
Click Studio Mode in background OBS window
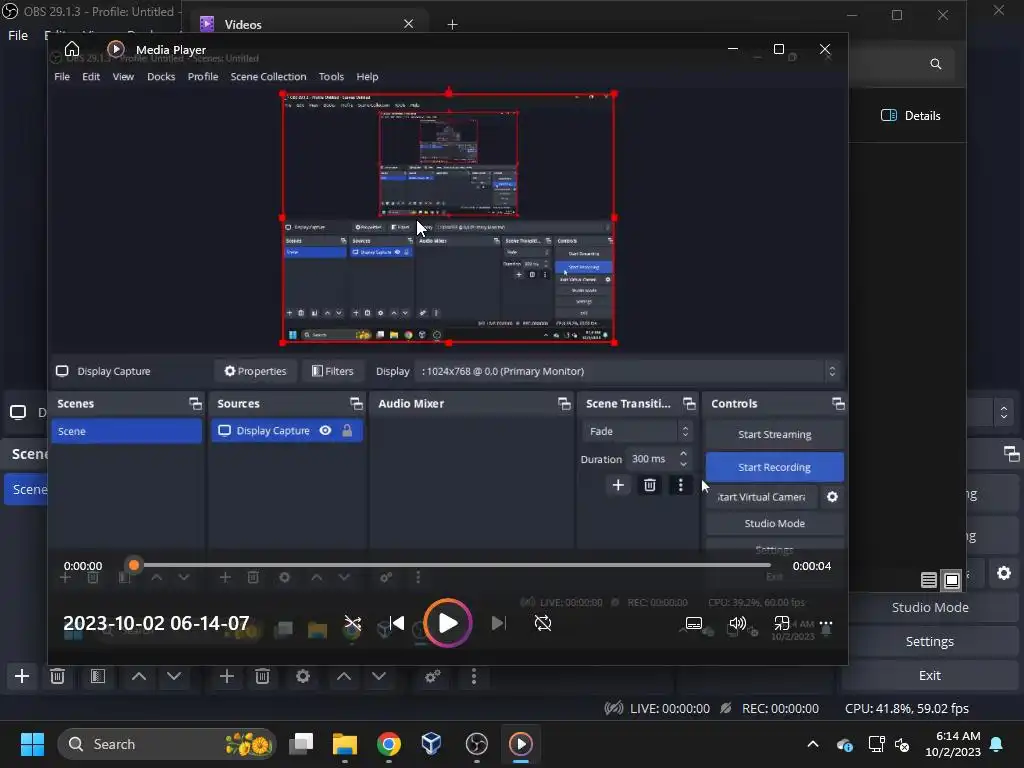930,607
